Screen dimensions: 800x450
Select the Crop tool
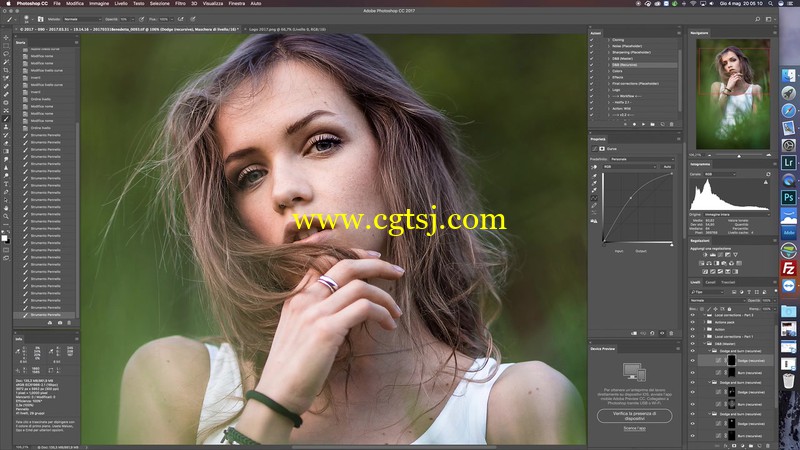[x=6, y=70]
